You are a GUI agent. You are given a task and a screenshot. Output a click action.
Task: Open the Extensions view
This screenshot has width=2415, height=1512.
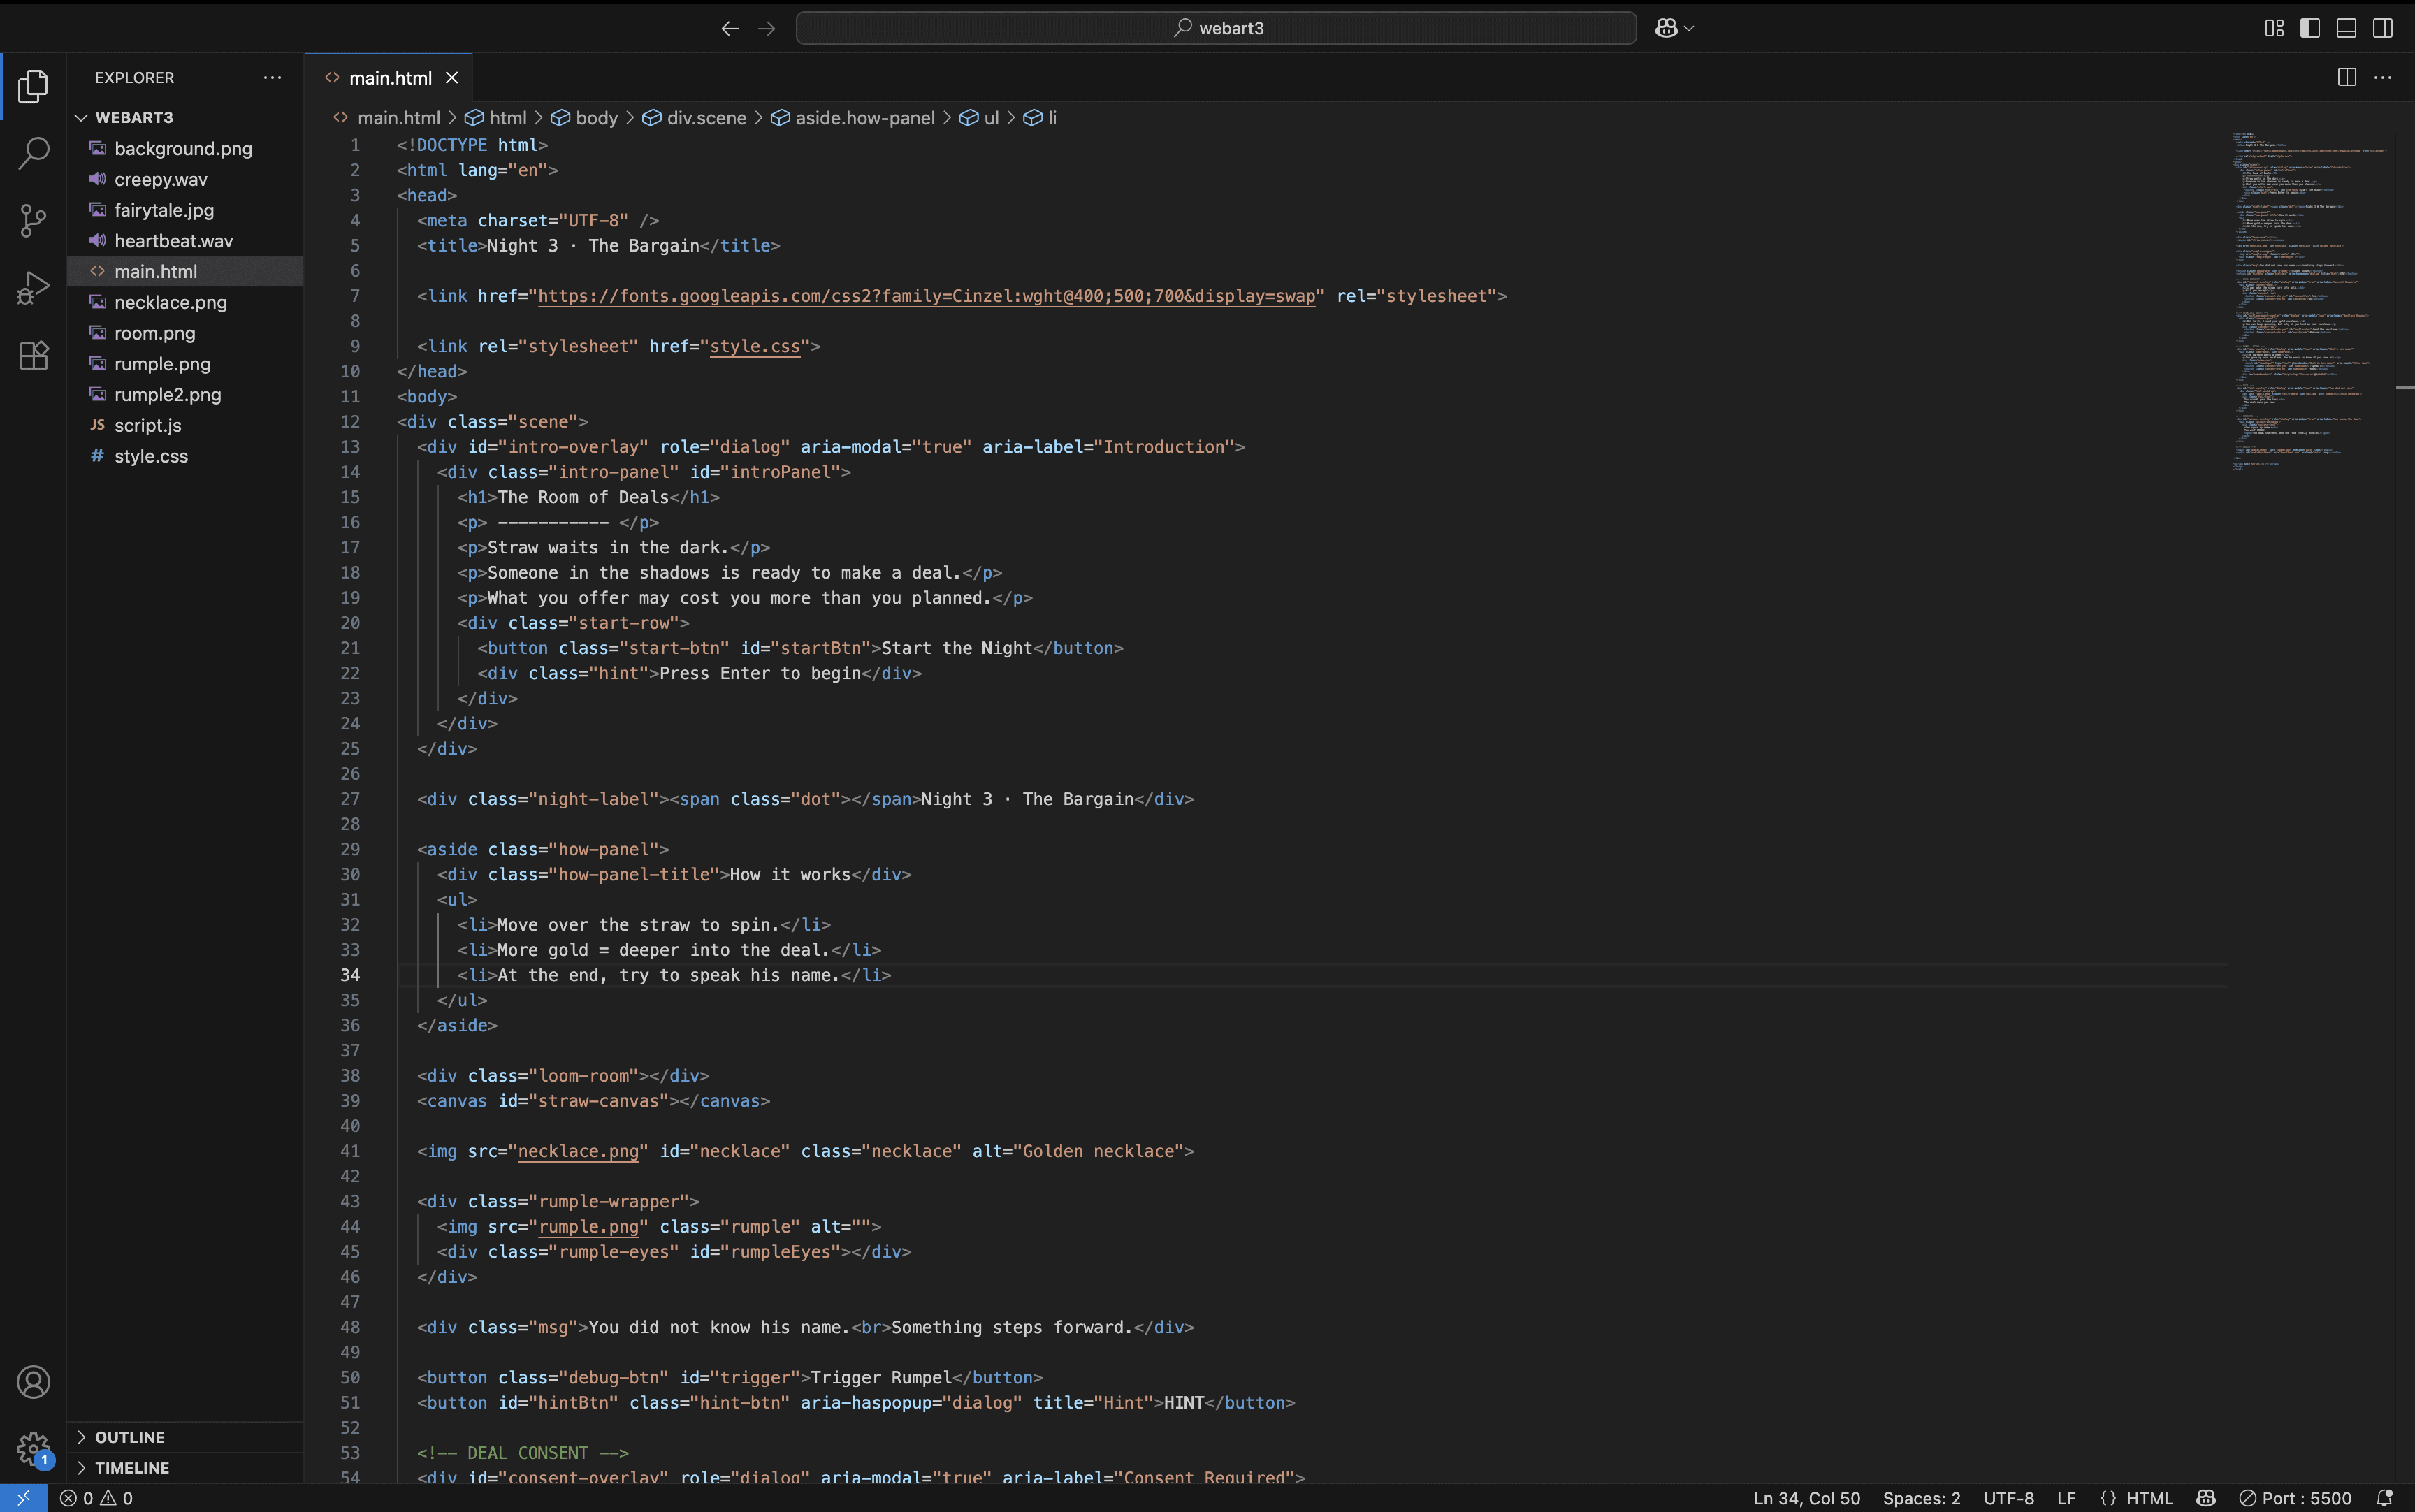33,355
